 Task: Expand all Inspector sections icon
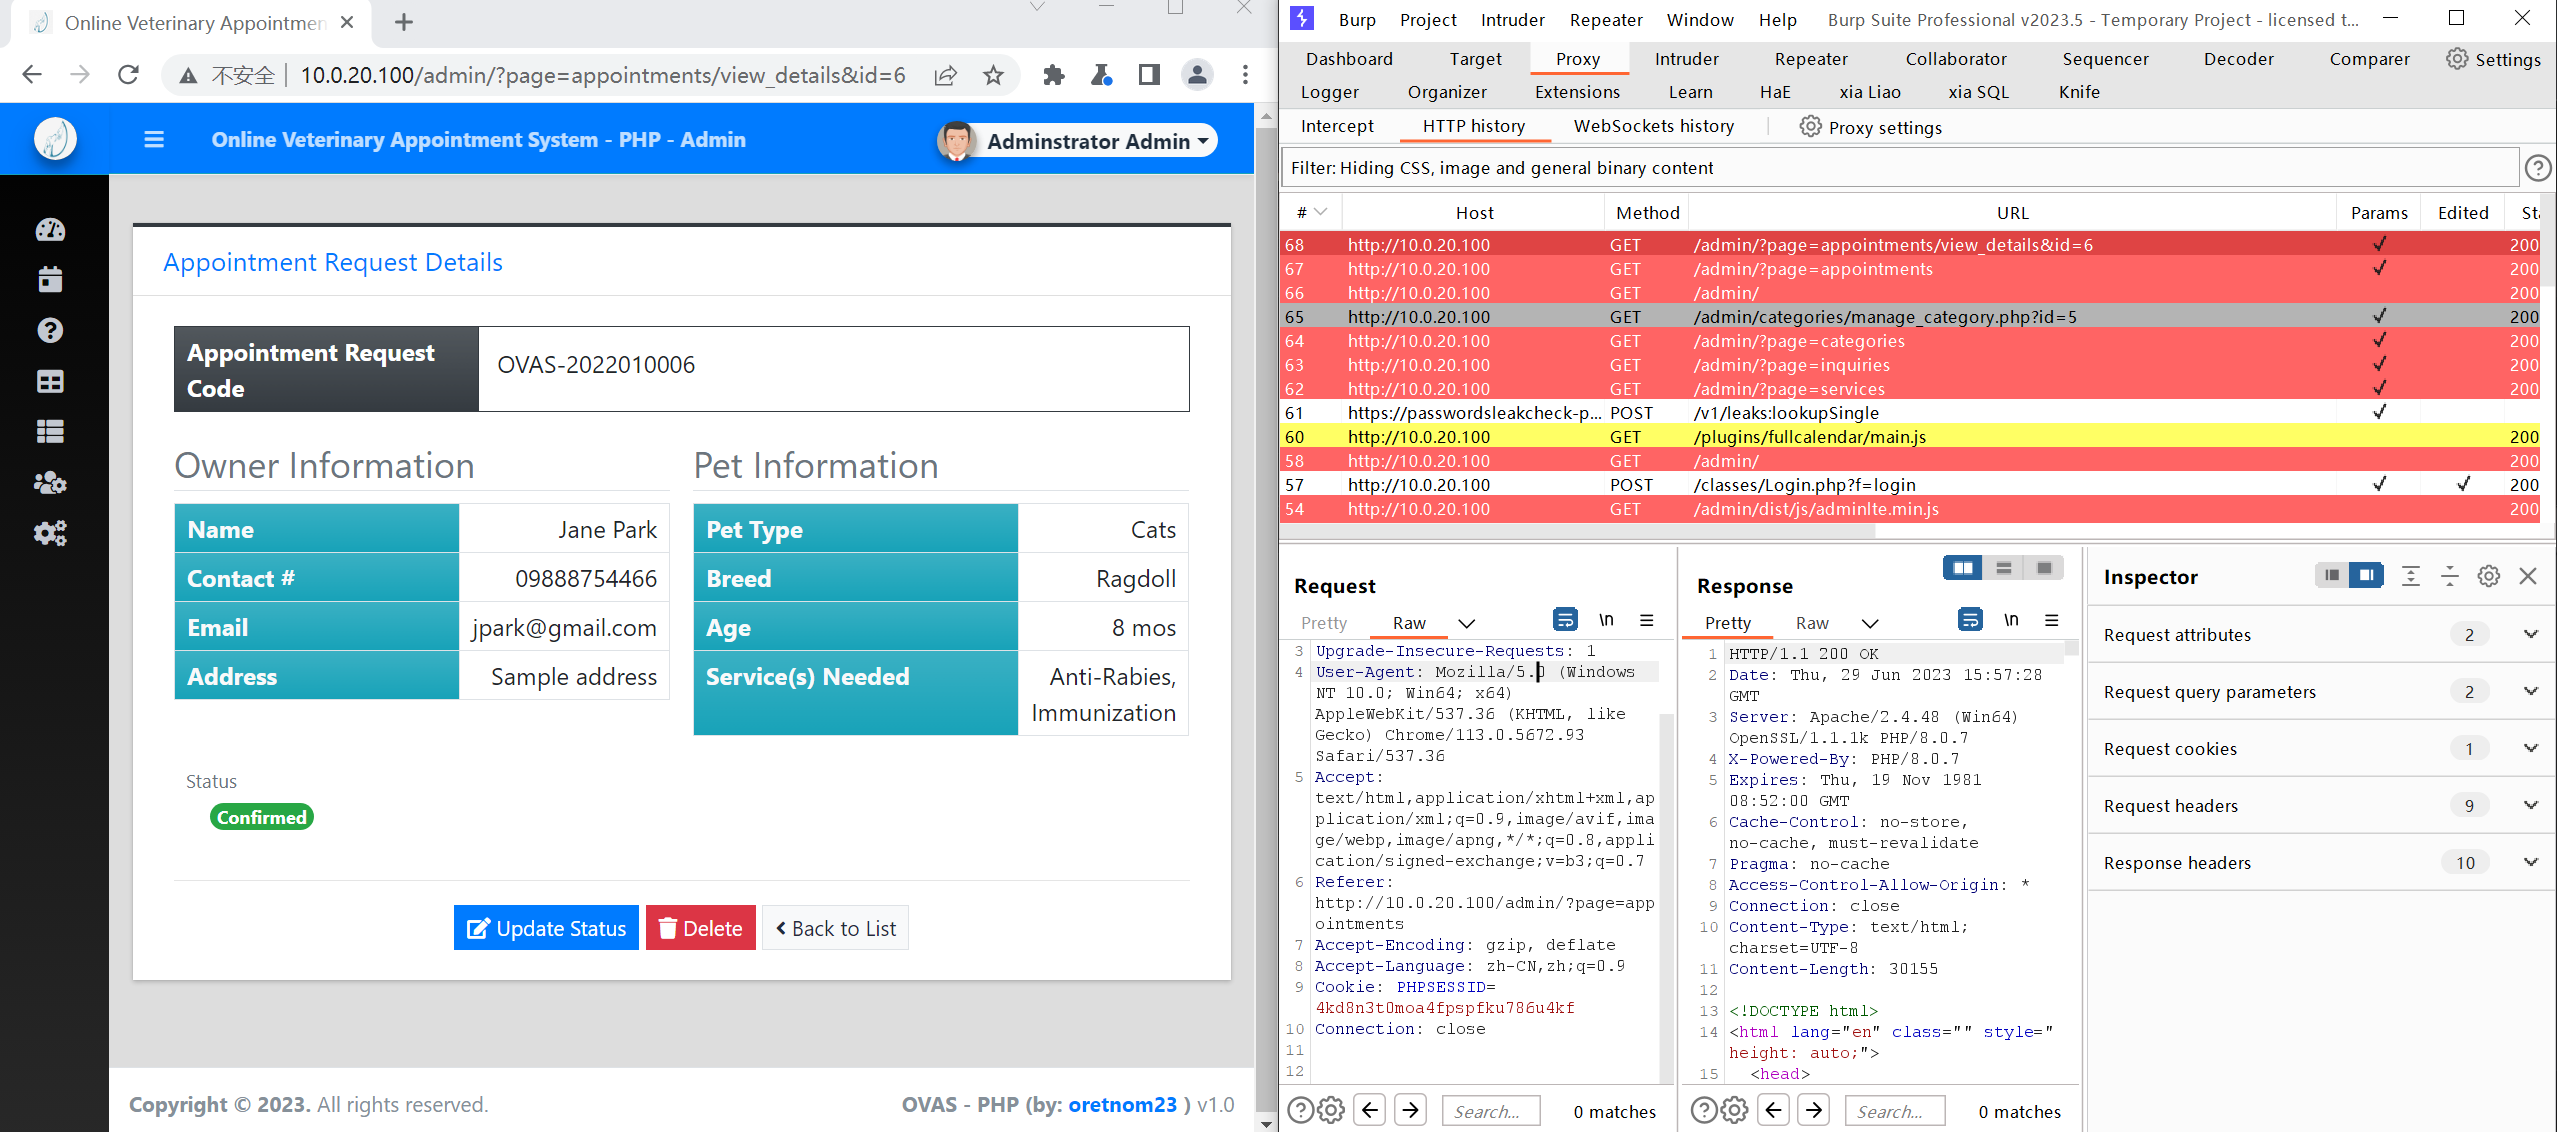coord(2411,576)
